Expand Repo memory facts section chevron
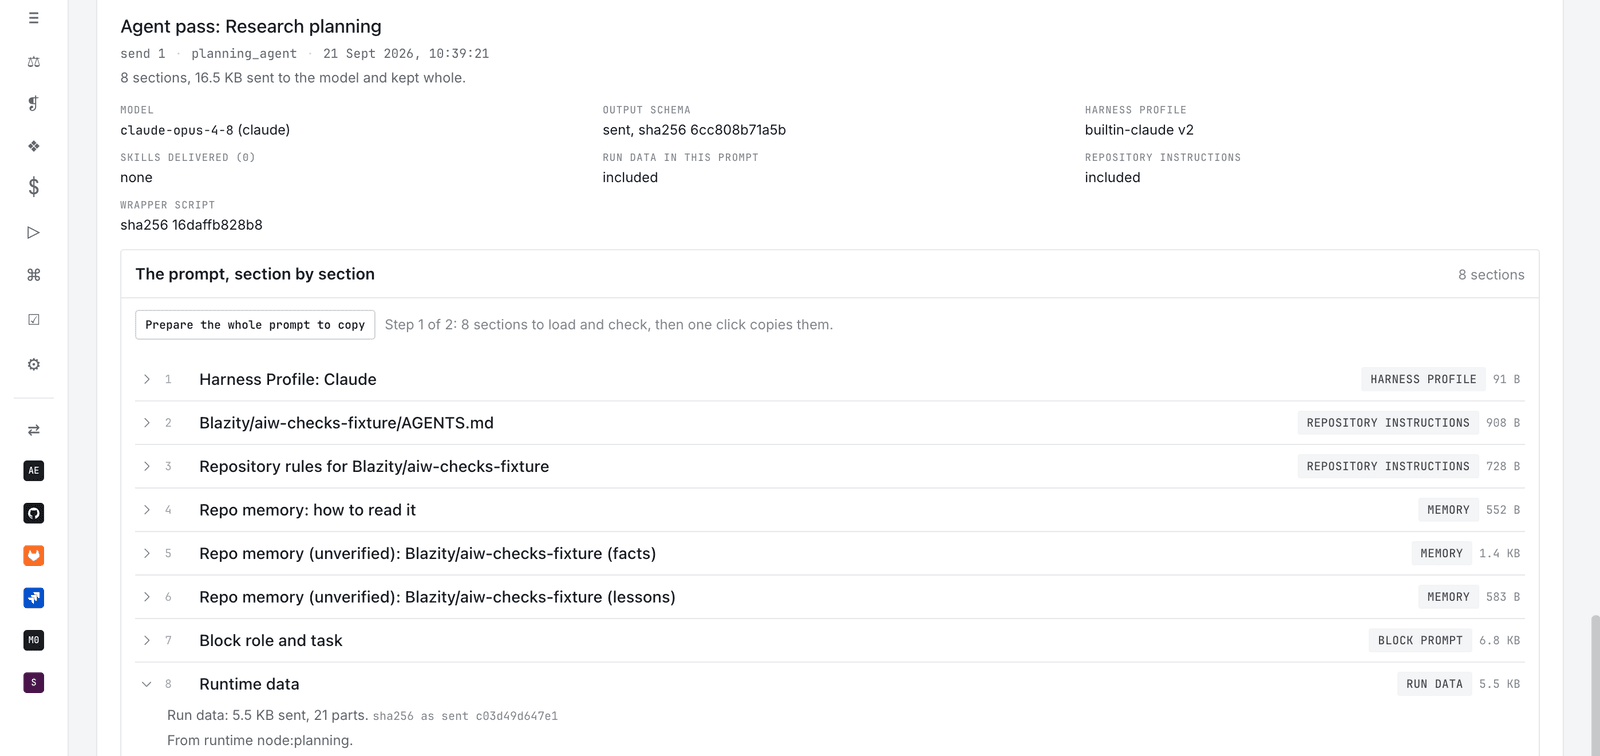Image resolution: width=1600 pixels, height=756 pixels. [x=147, y=553]
